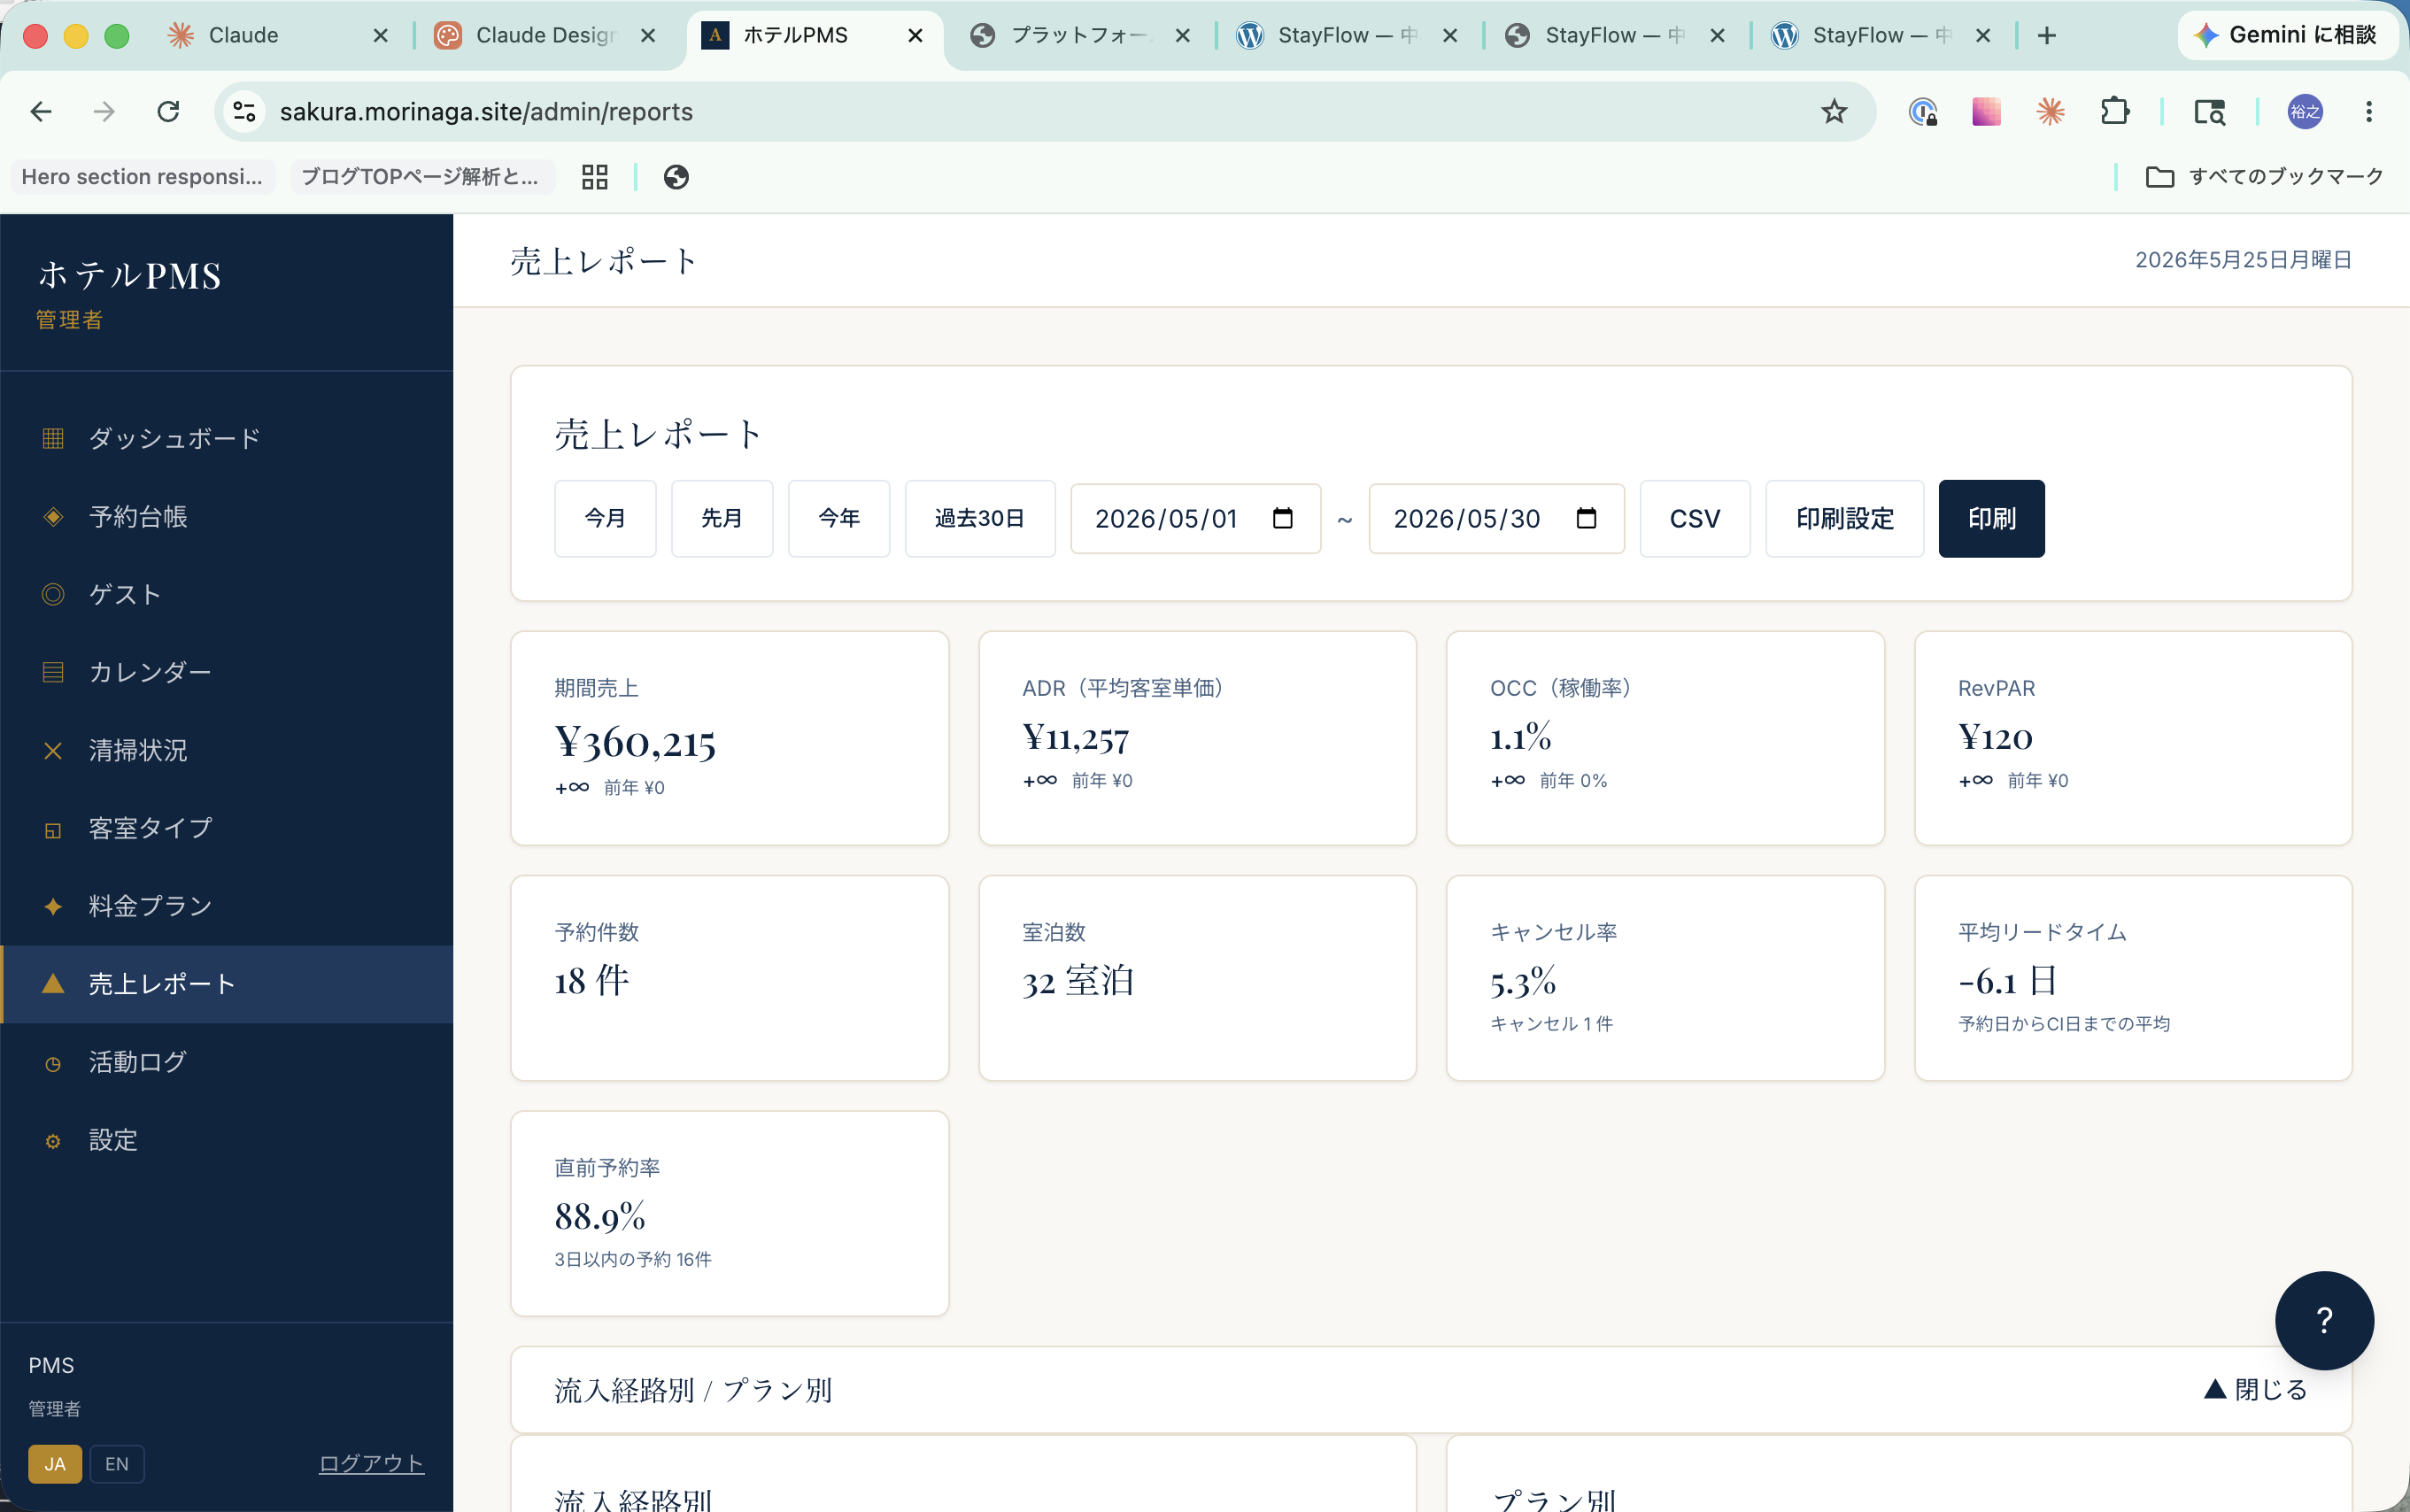2410x1512 pixels.
Task: Close the ホテルPMS browser tab
Action: 915,35
